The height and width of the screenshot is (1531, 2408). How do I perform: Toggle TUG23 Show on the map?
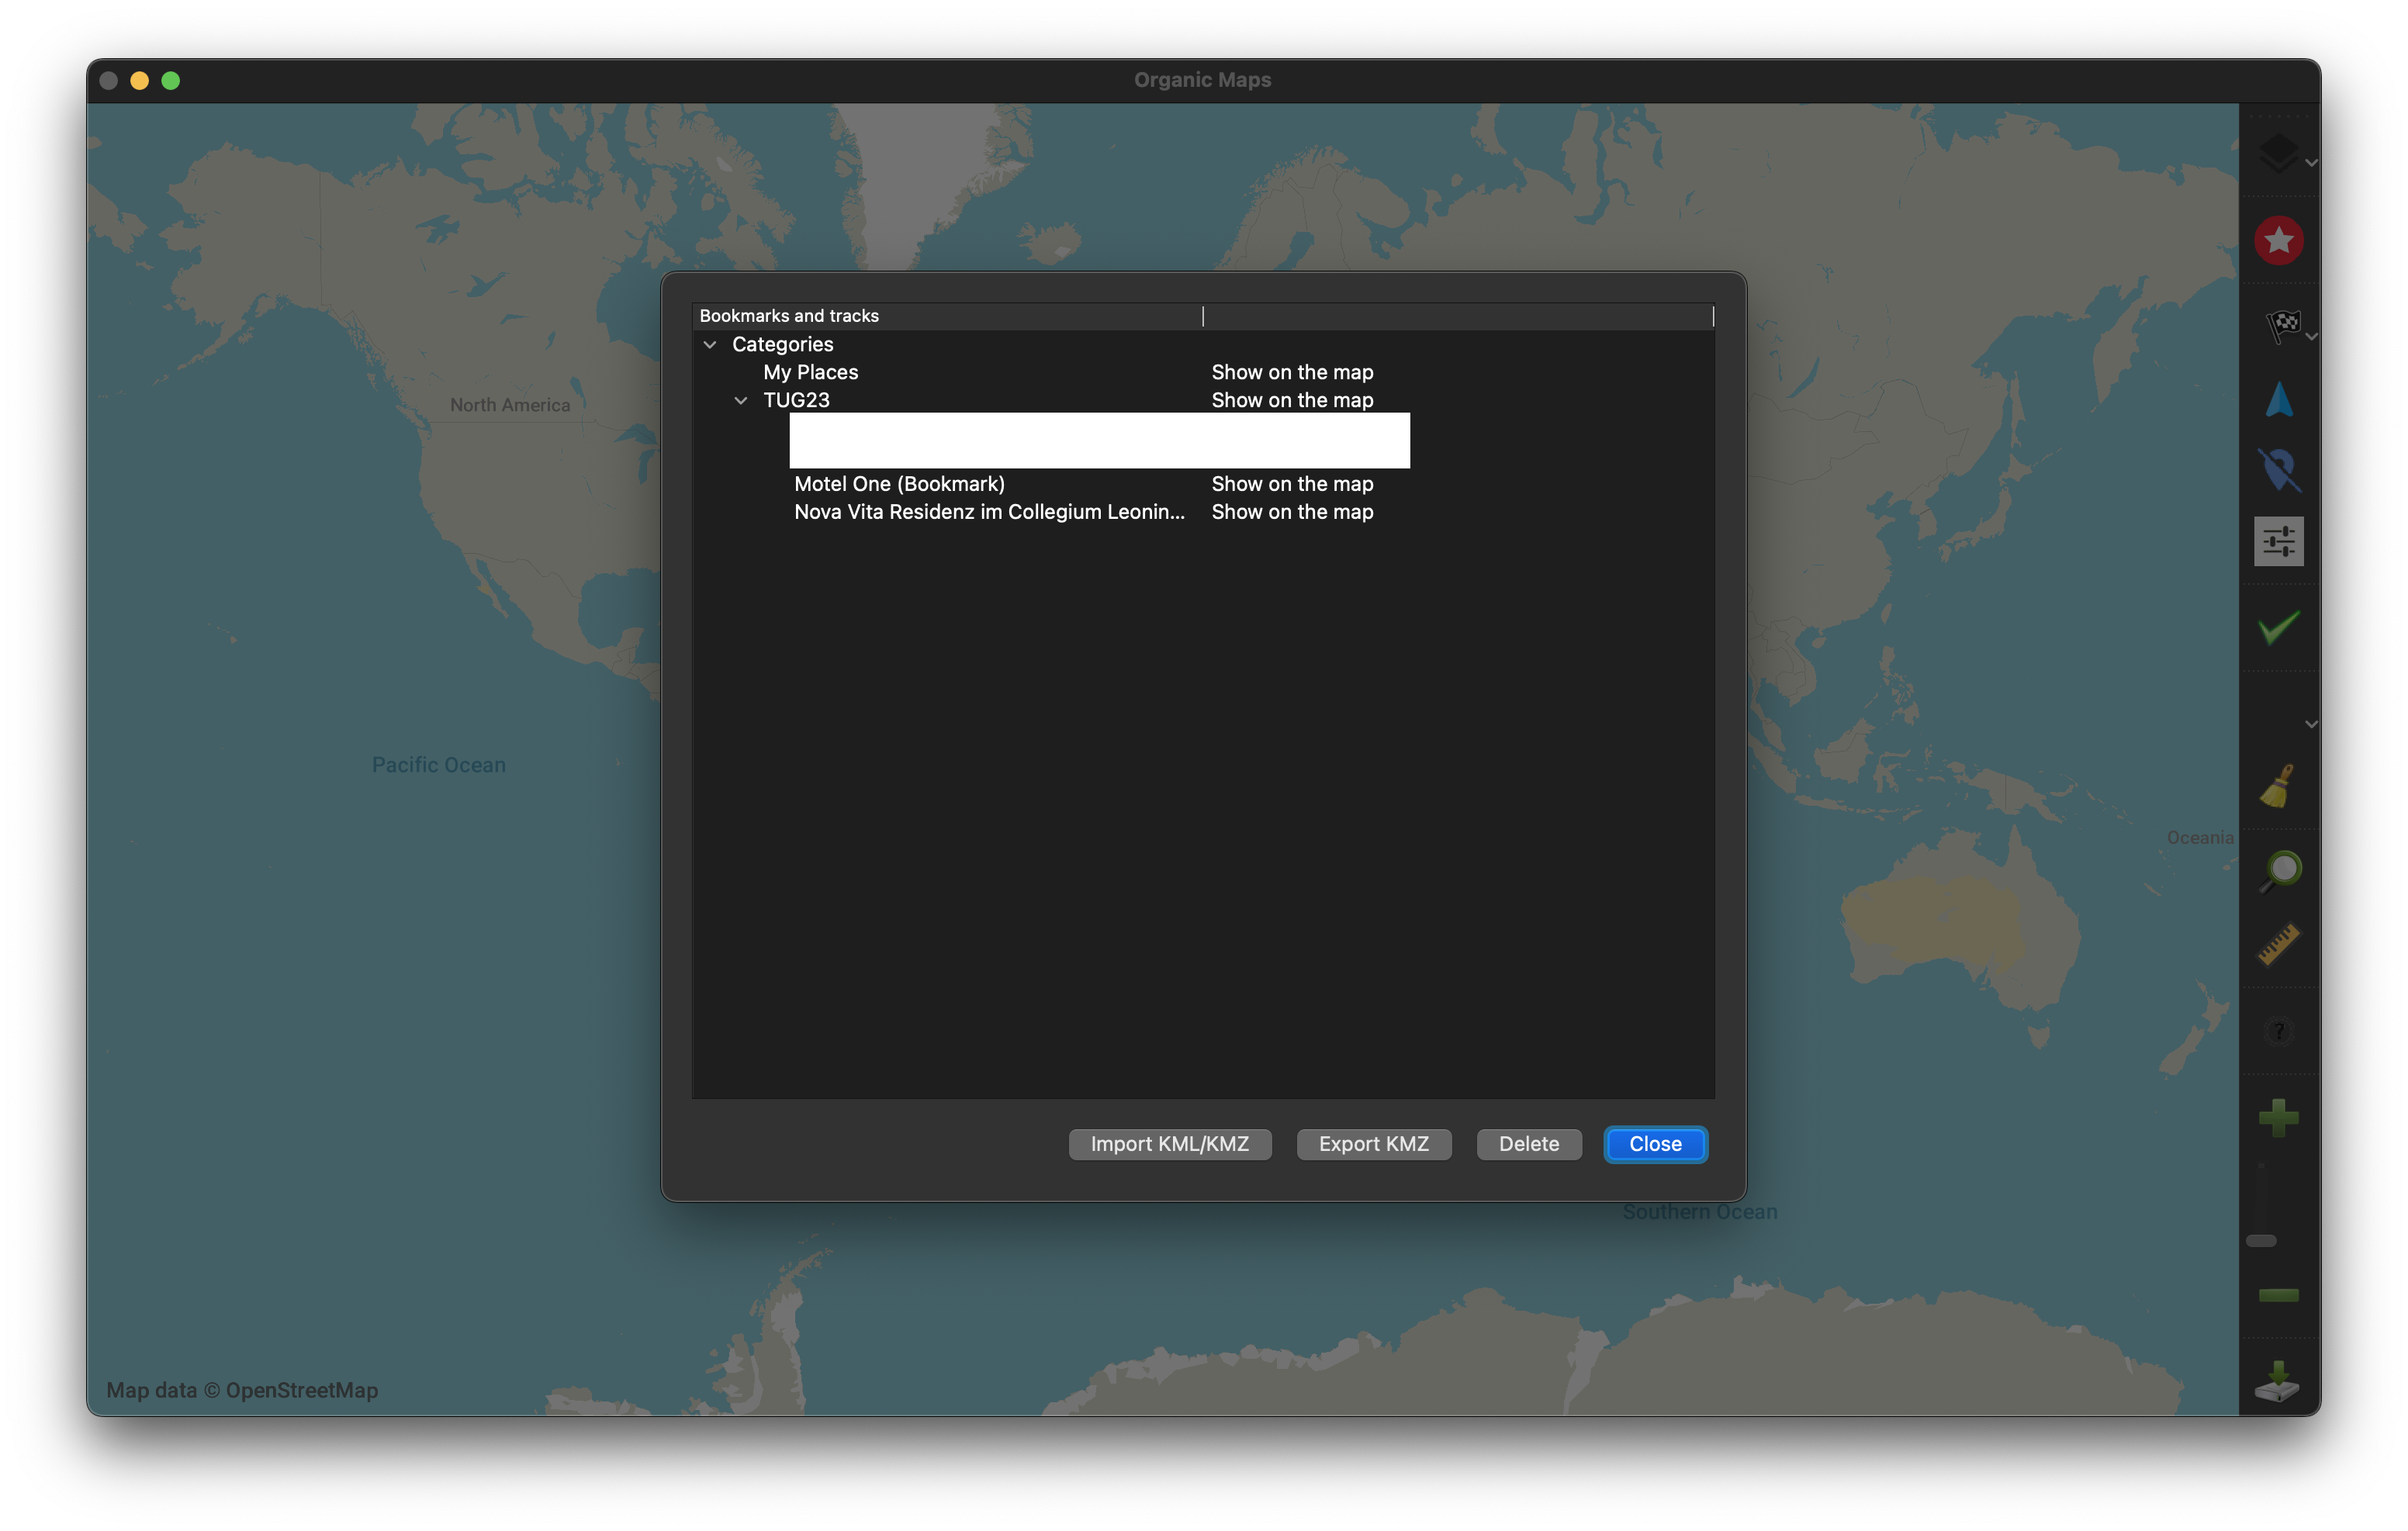[1291, 400]
